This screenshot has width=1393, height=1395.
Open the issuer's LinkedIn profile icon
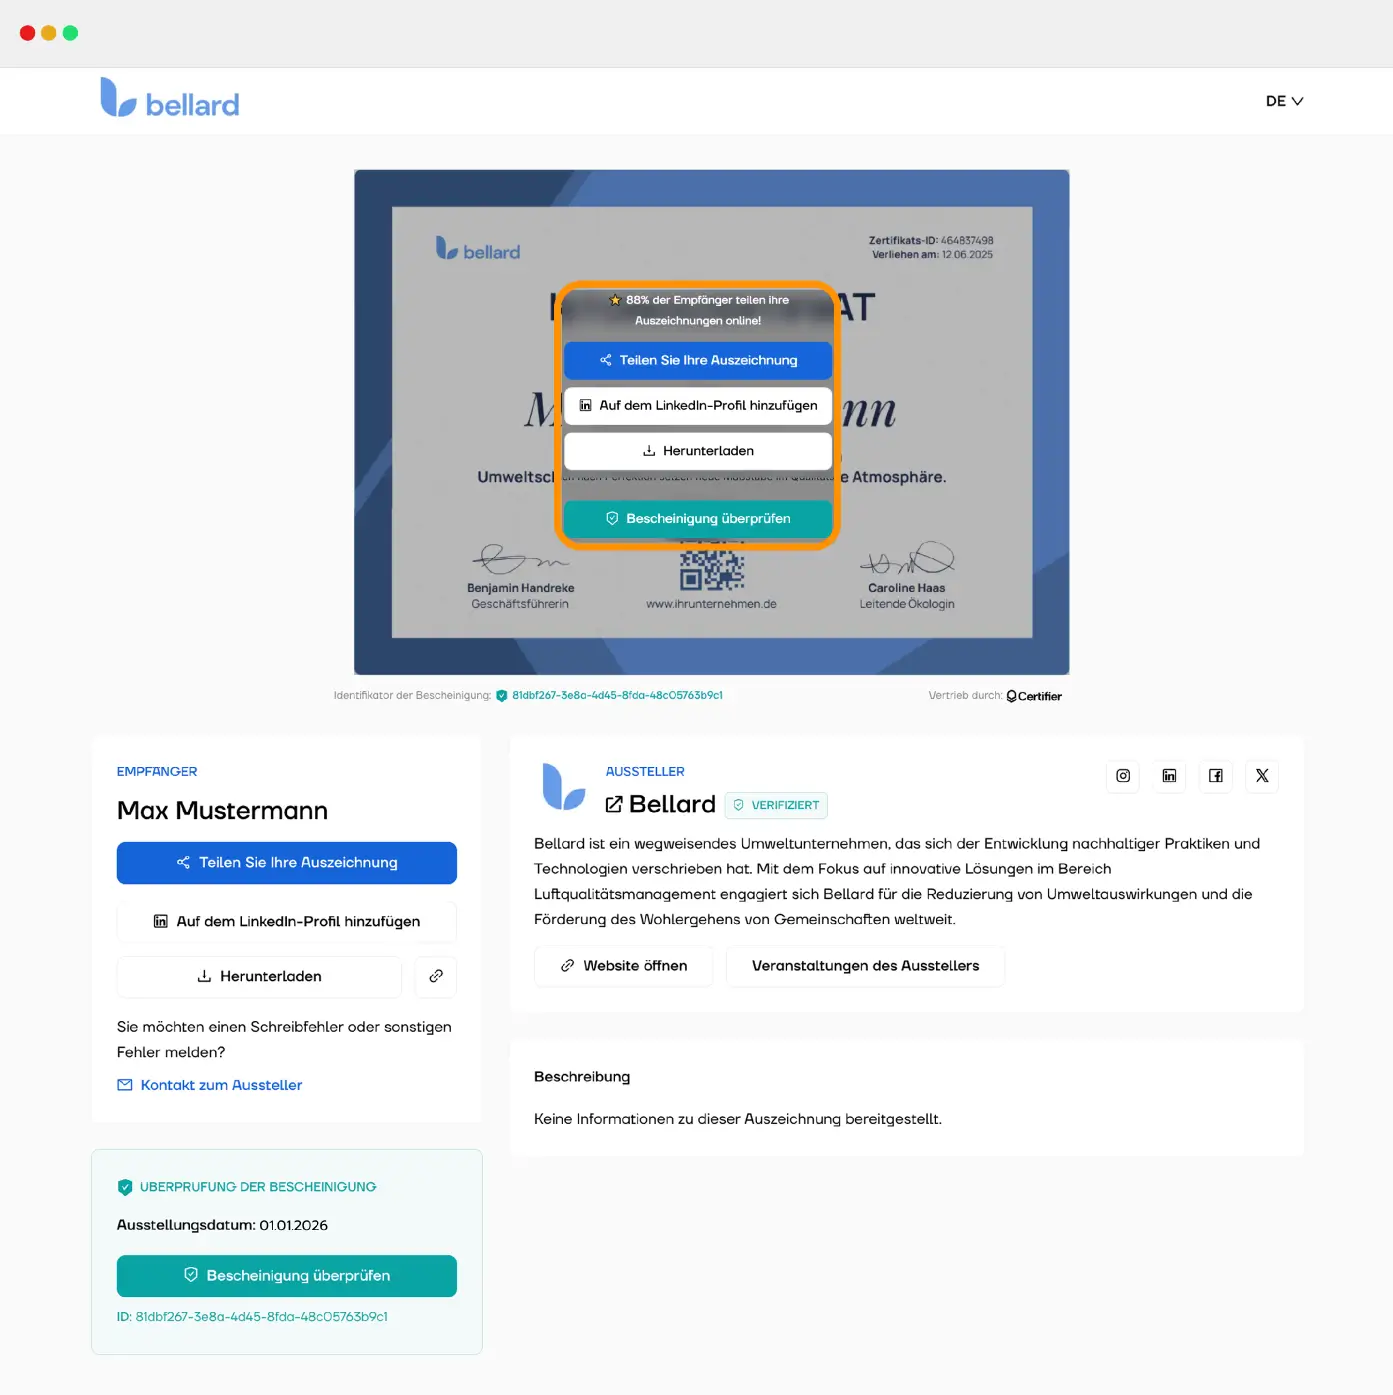(x=1168, y=776)
